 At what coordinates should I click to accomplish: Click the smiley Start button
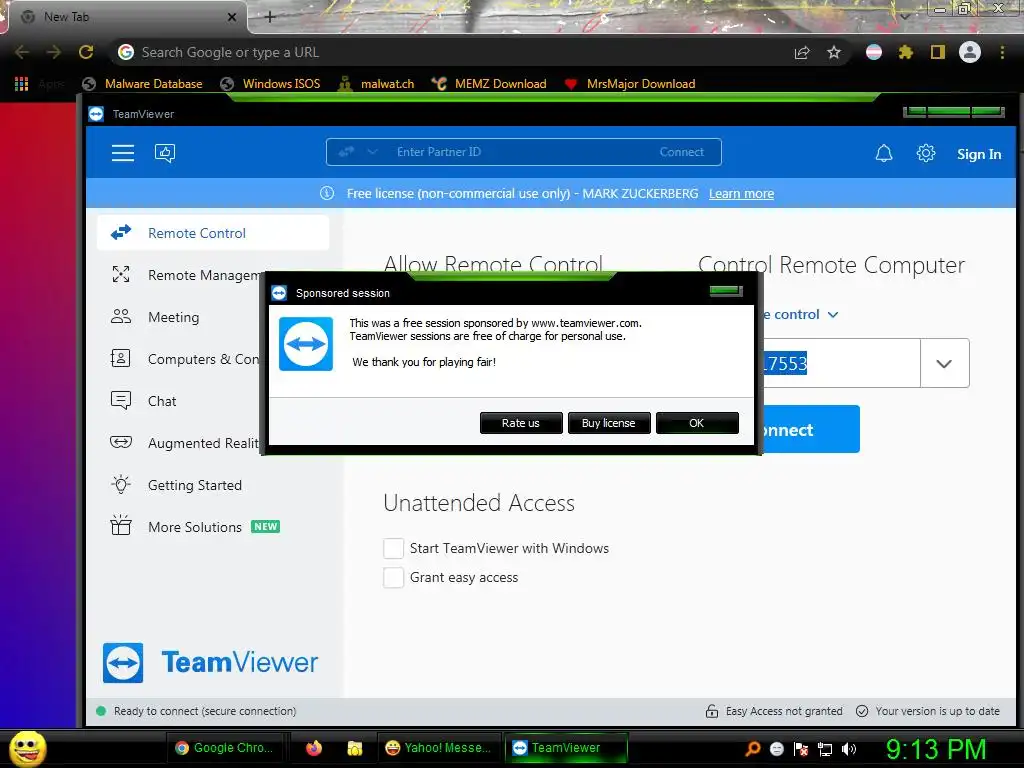point(27,748)
